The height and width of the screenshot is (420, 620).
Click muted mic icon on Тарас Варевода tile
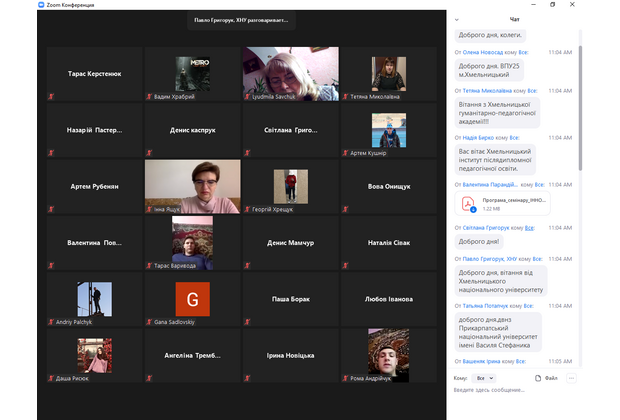pos(149,265)
